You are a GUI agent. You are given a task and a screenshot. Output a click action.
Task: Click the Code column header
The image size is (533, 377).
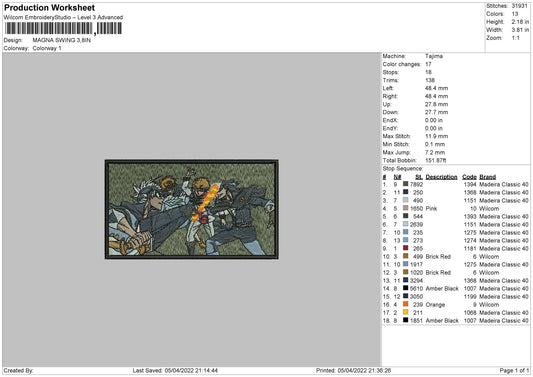[469, 177]
